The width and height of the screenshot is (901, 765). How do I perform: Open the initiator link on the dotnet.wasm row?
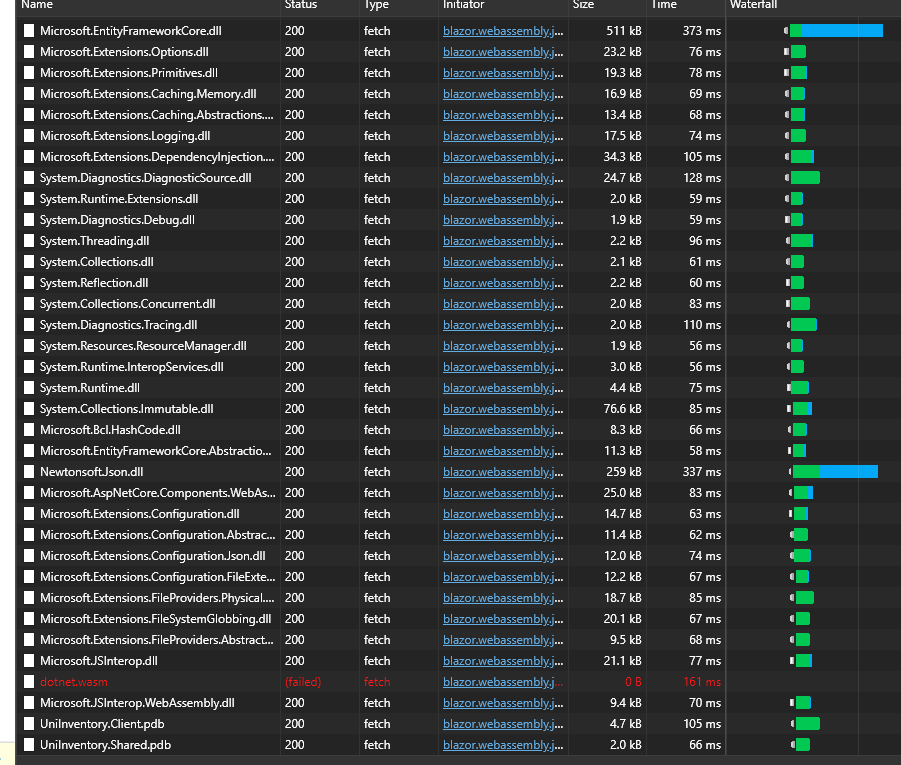[500, 681]
